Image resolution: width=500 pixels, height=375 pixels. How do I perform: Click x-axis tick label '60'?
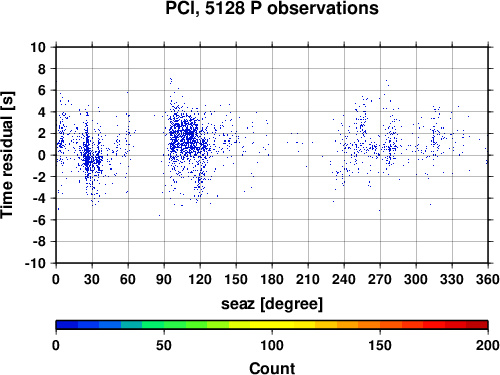128,279
